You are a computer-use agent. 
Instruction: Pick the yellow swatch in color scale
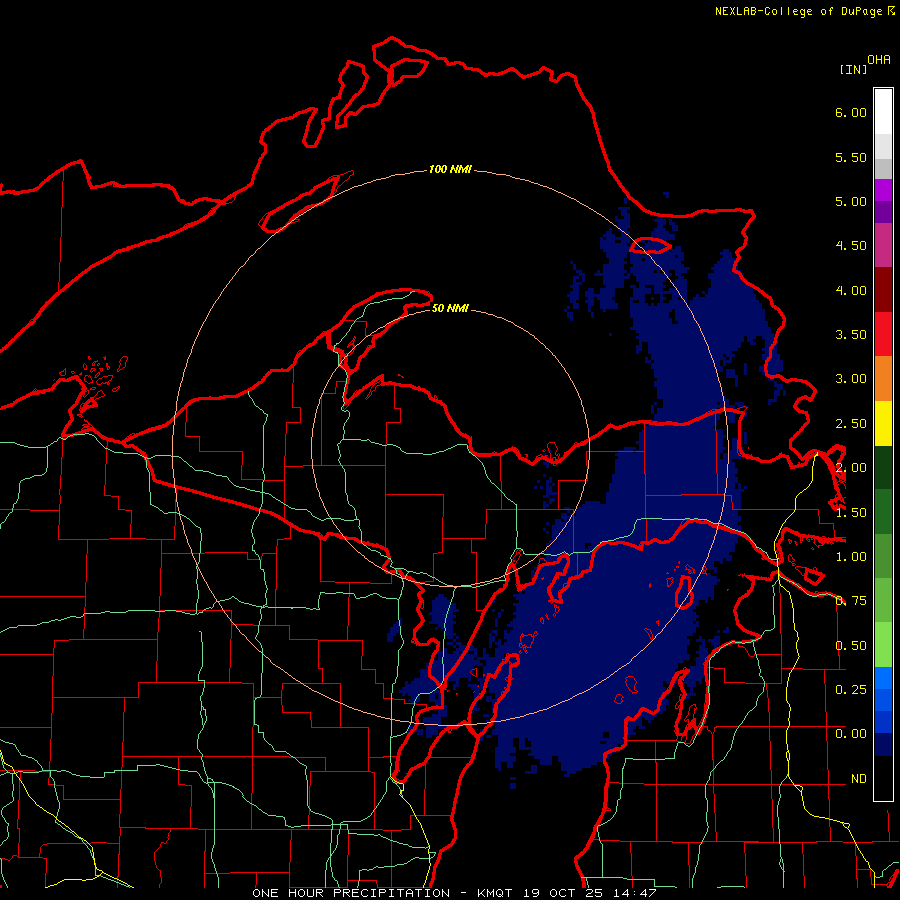883,424
